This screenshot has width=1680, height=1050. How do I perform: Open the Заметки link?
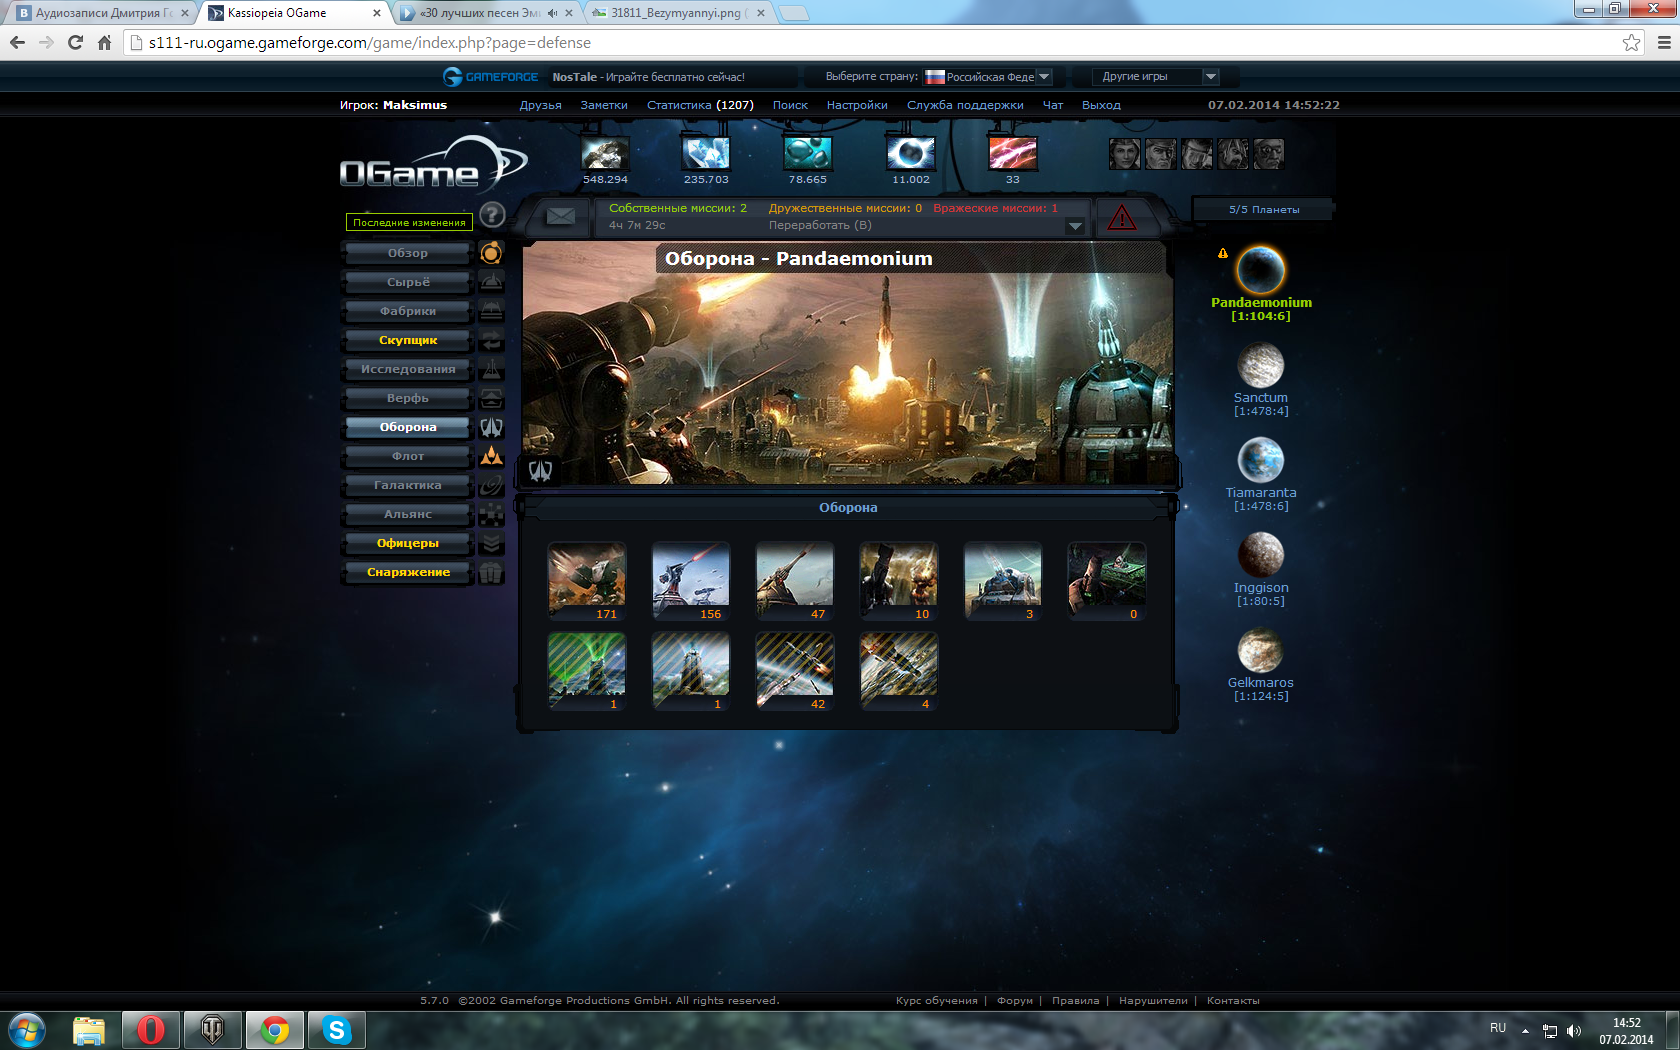point(604,105)
